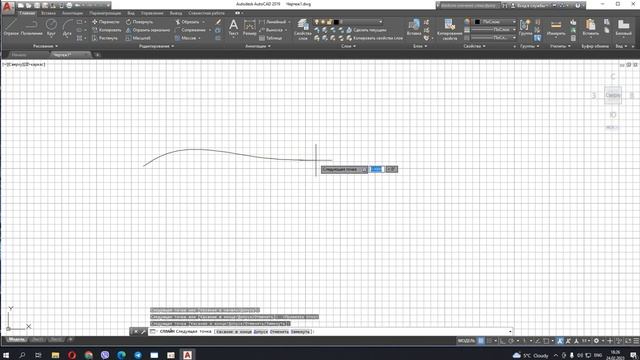Image resolution: width=640 pixels, height=360 pixels.
Task: Choose Отменить option in command line
Action: 279,331
